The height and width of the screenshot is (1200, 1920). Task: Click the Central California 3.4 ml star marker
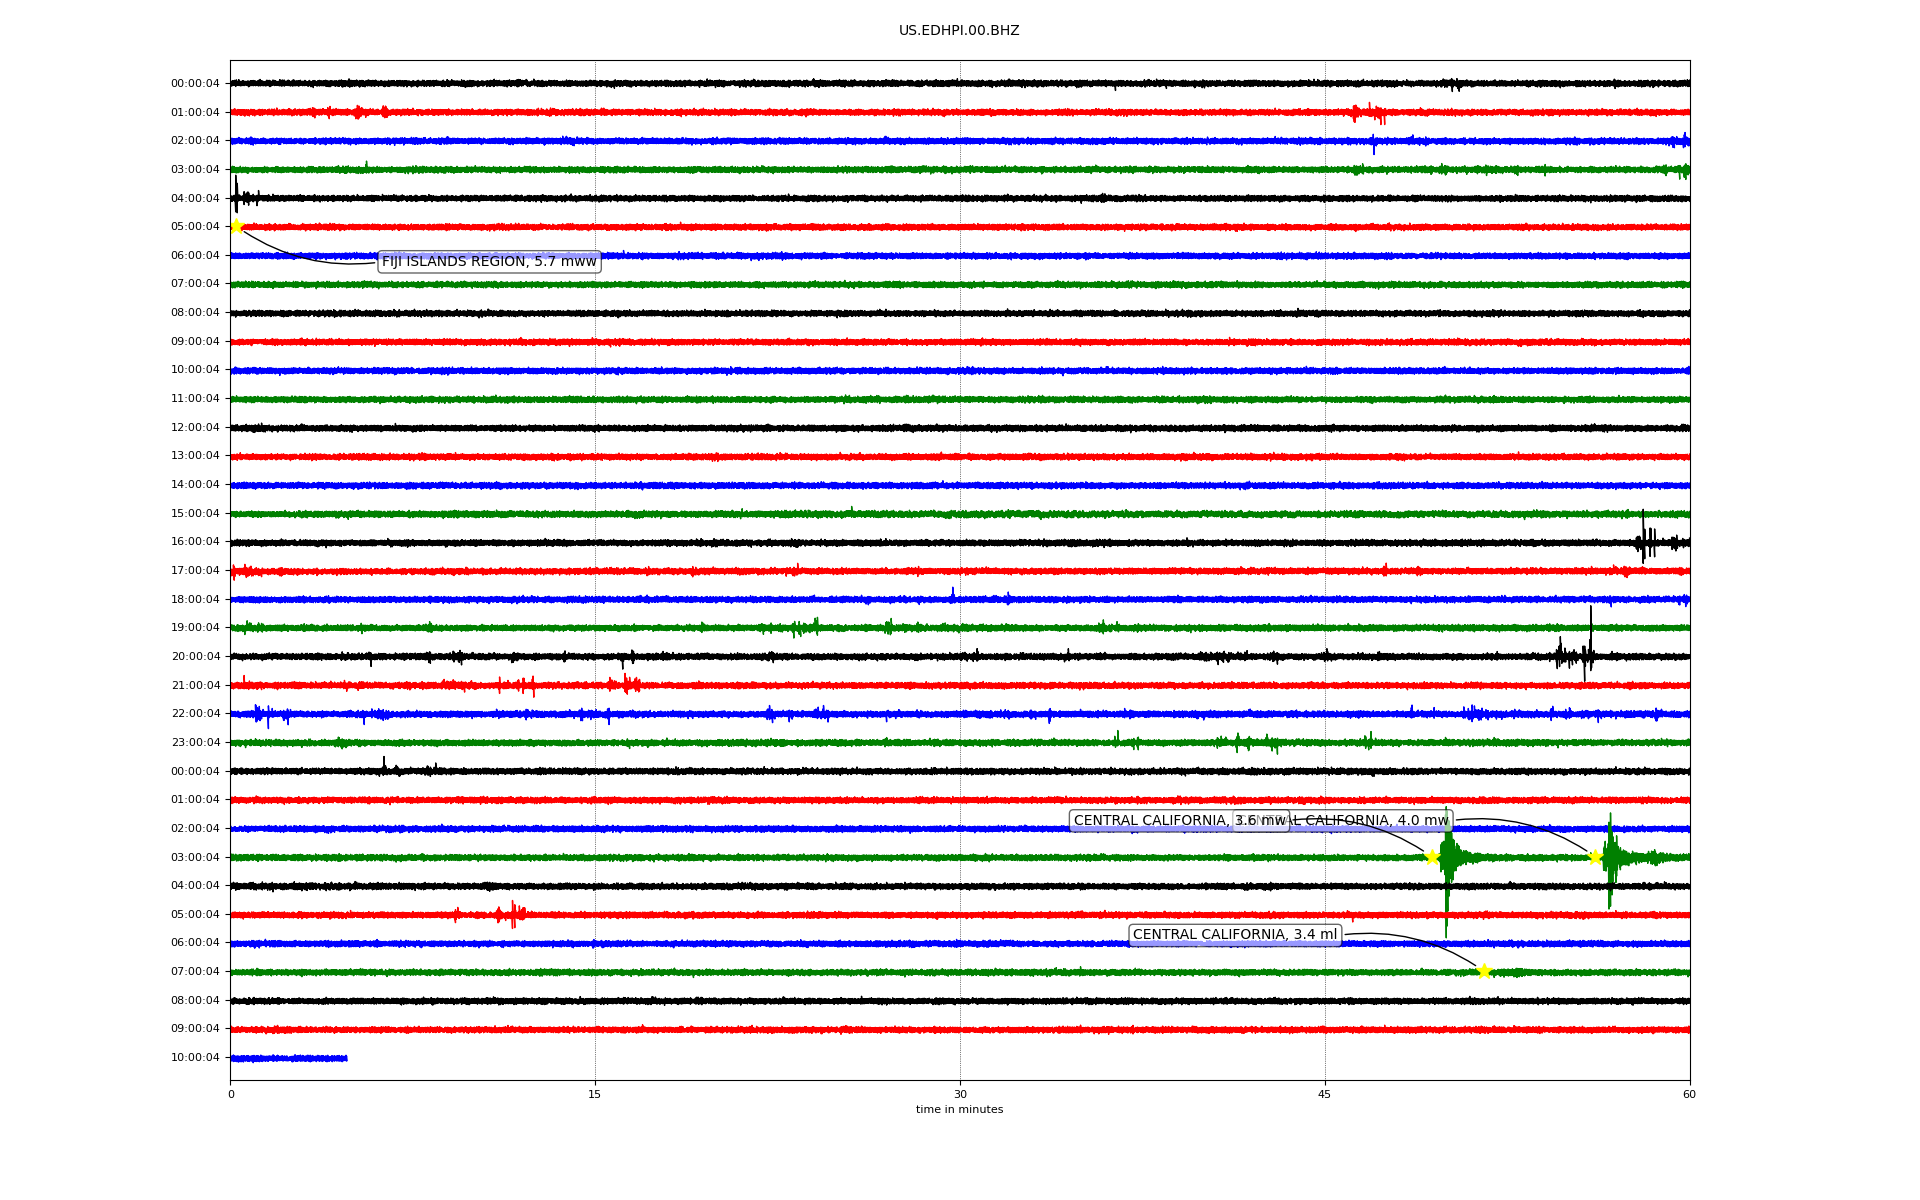tap(1484, 971)
